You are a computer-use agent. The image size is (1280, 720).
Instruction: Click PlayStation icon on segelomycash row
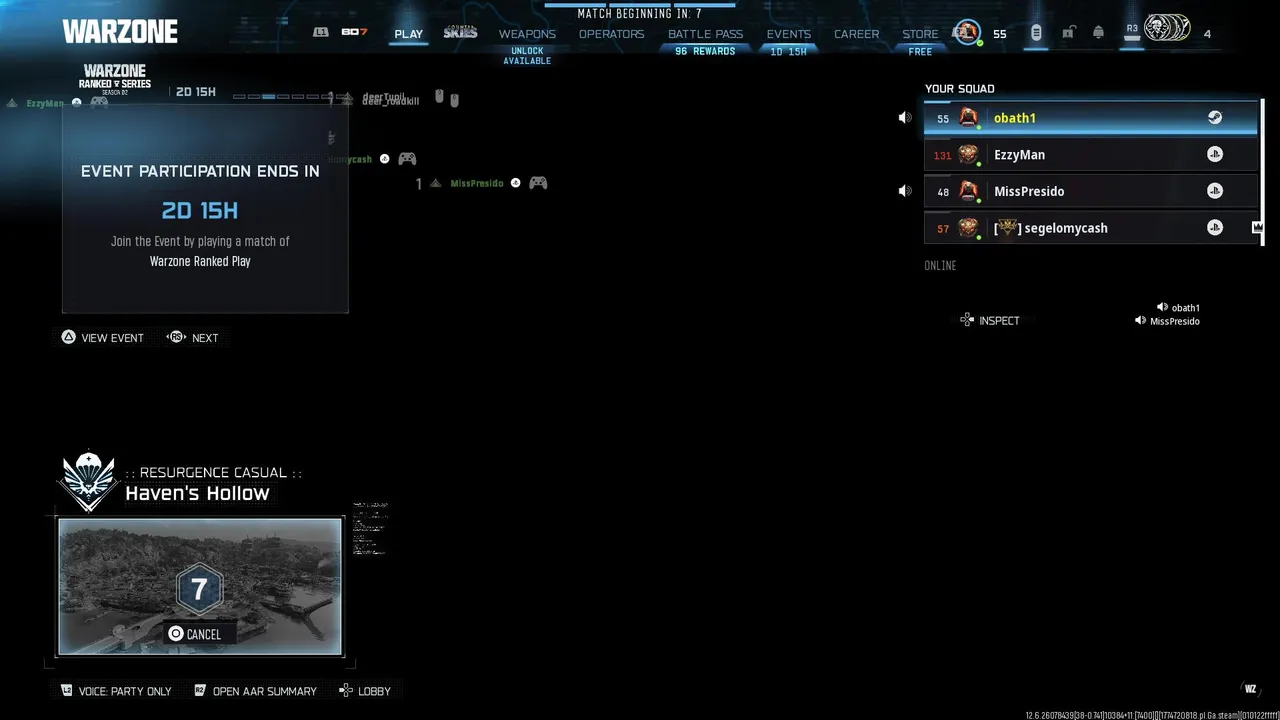1214,228
